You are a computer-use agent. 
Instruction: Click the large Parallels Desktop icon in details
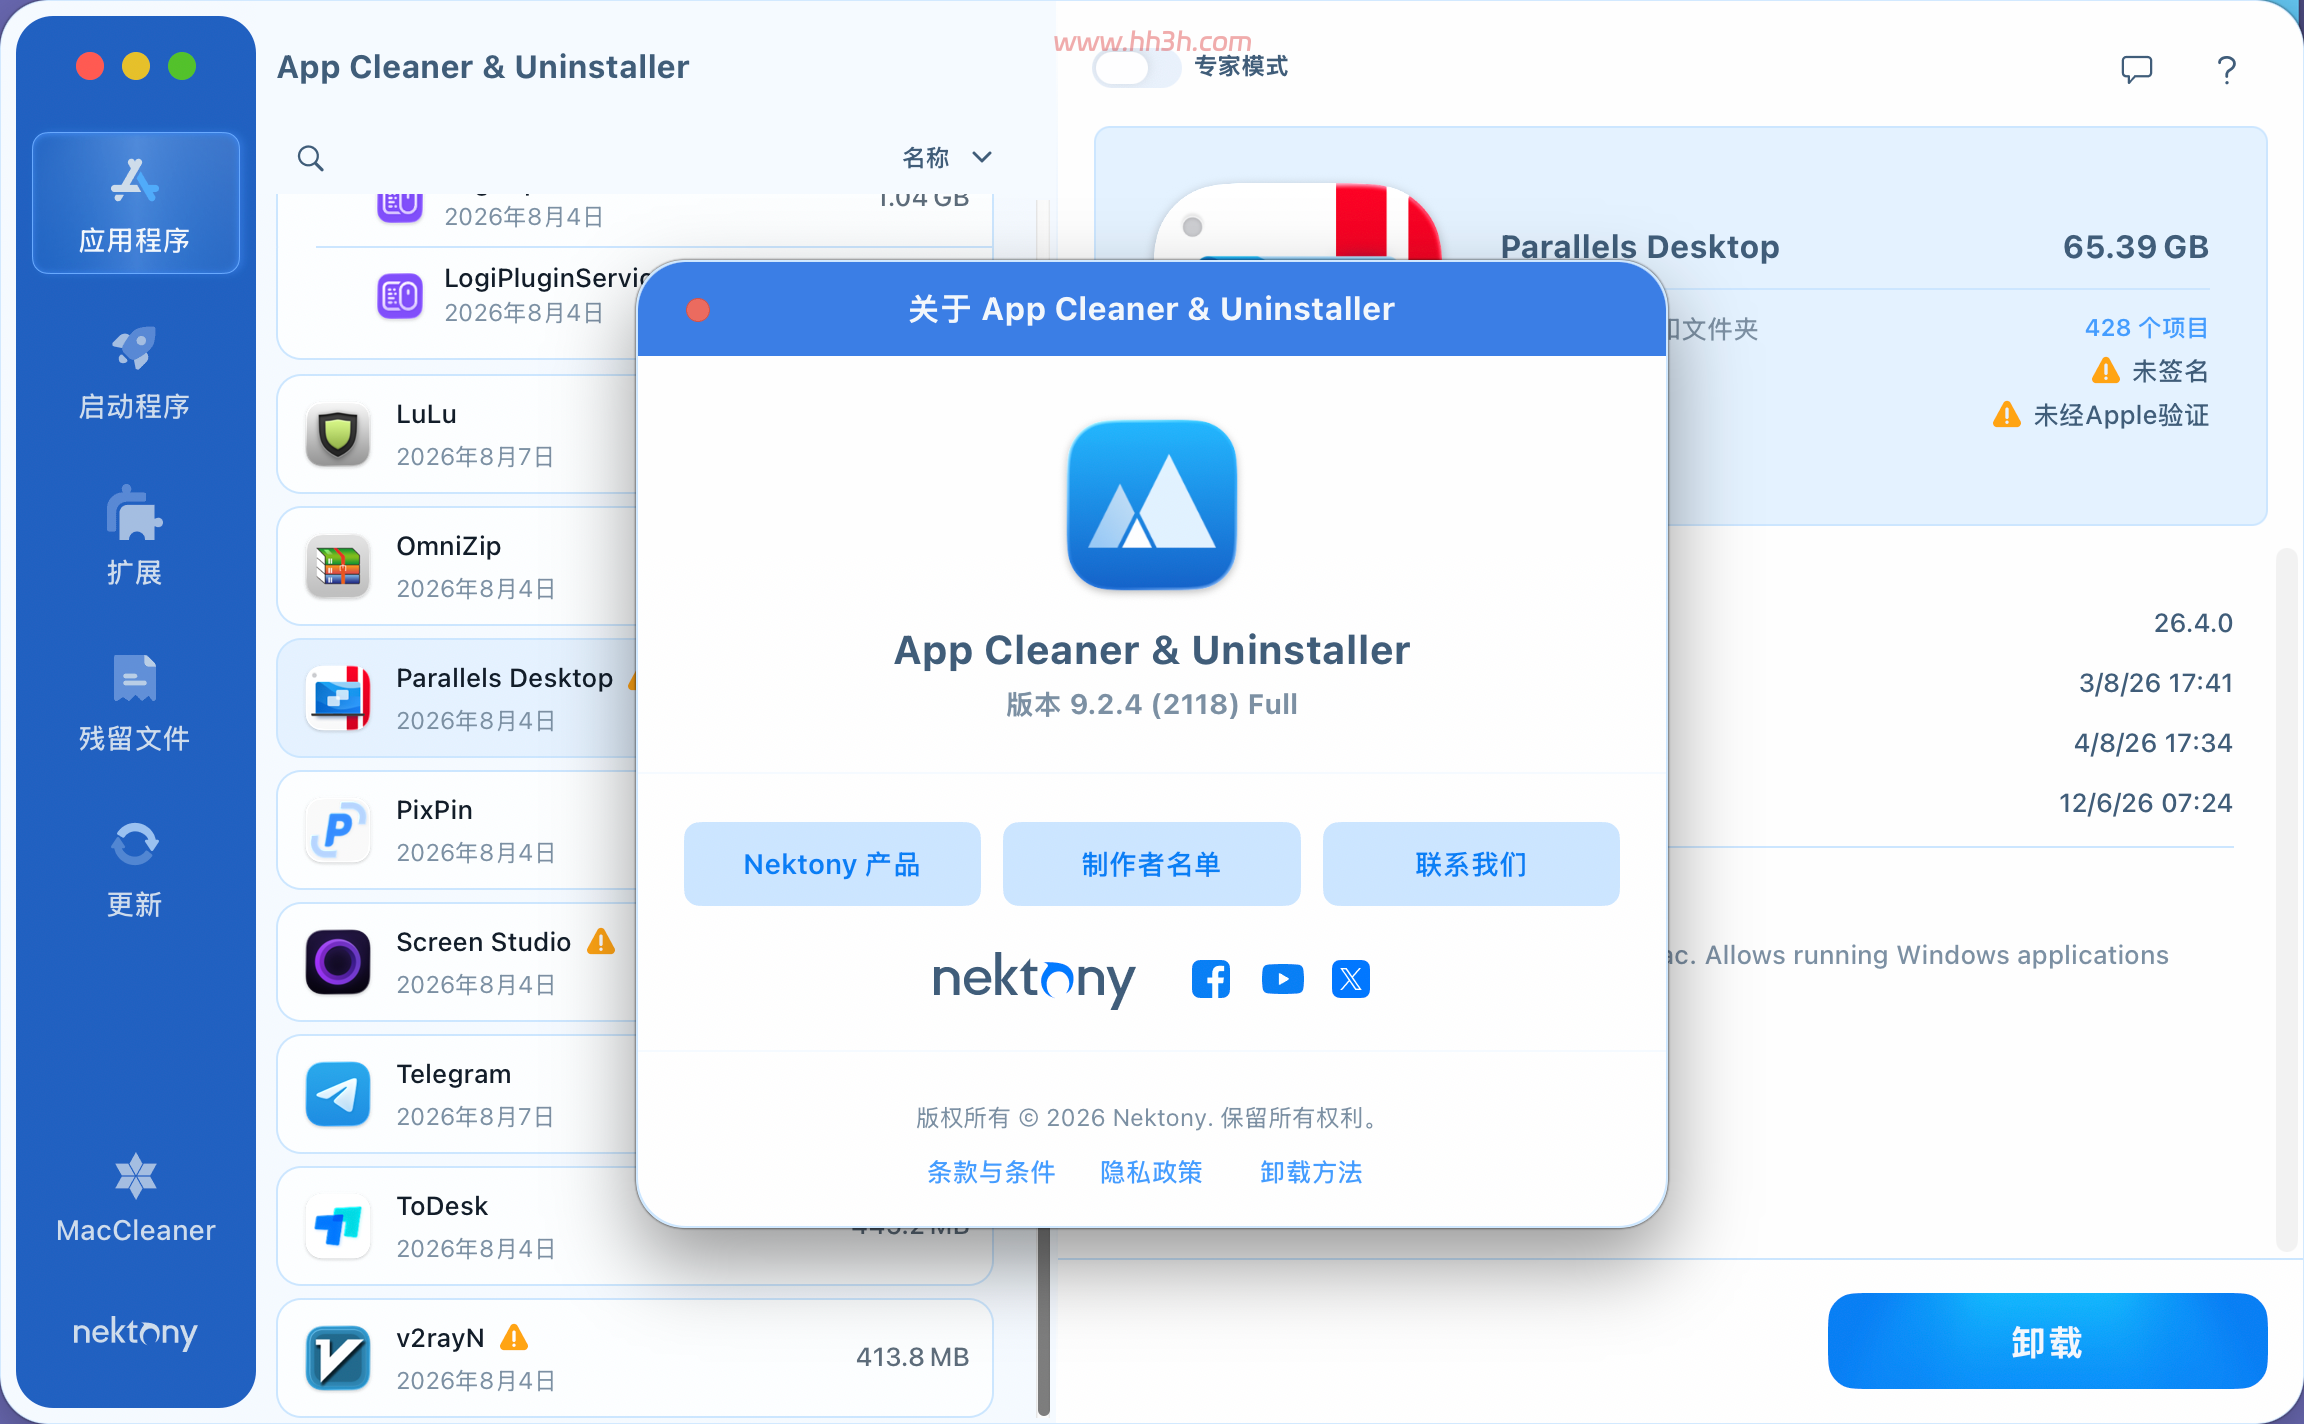click(x=1298, y=222)
